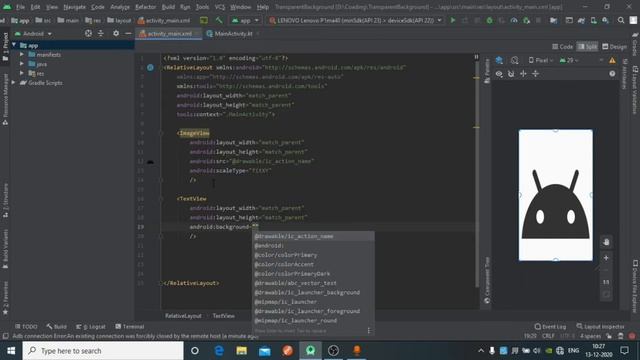Click orientation for preview icon
Image resolution: width=640 pixels, height=360 pixels.
click(x=514, y=60)
